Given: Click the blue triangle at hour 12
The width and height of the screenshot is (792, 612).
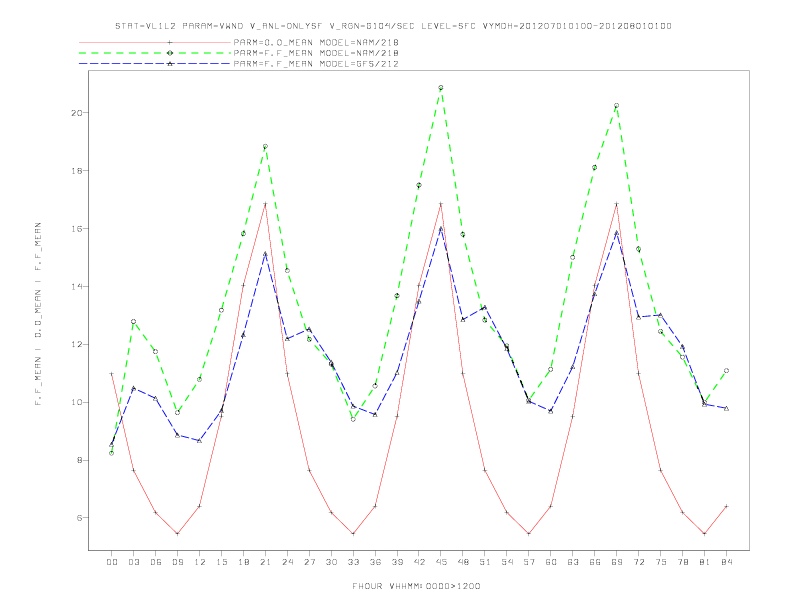Looking at the screenshot, I should tap(200, 441).
